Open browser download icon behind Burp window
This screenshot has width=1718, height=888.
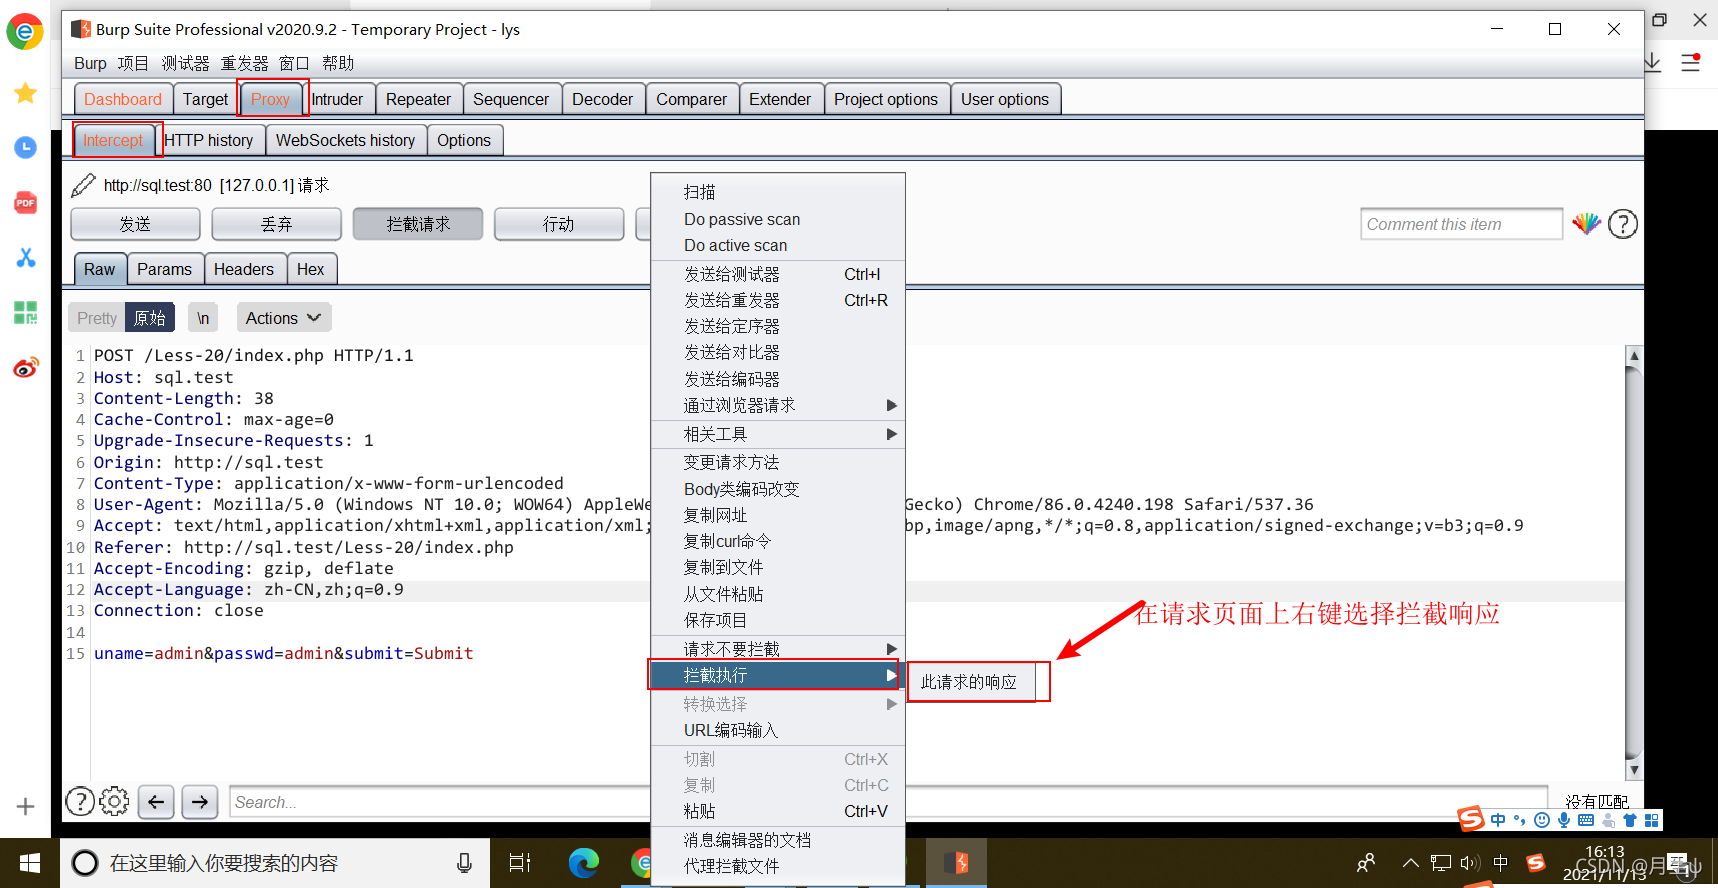point(1653,63)
